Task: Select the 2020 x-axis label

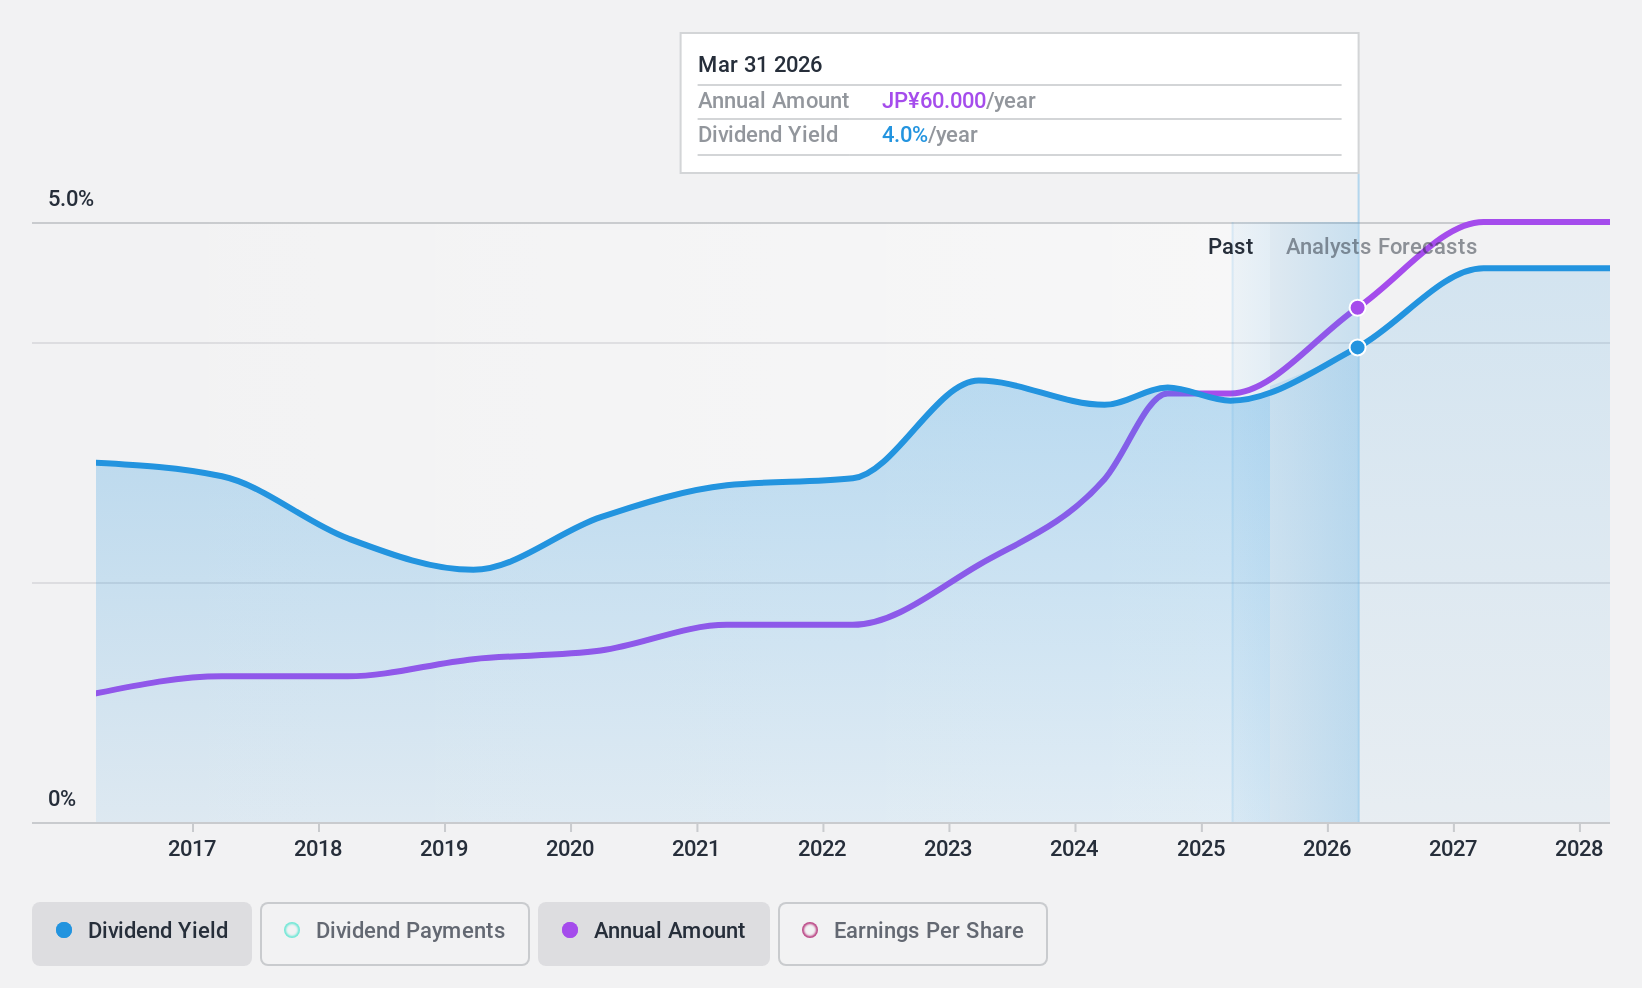Action: [x=570, y=848]
